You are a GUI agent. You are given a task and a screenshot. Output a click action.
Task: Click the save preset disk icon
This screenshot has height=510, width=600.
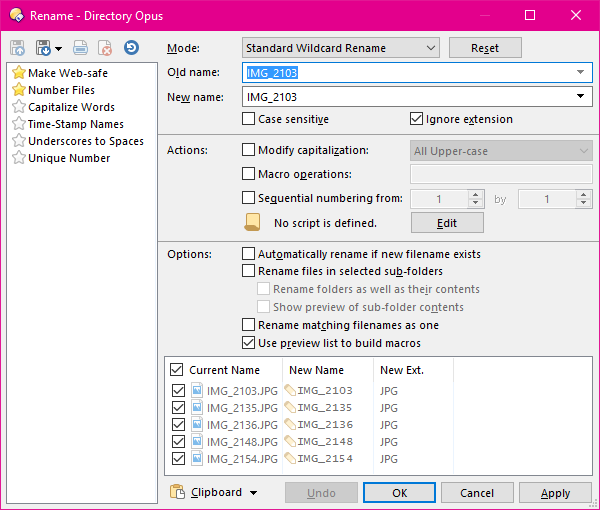point(42,48)
